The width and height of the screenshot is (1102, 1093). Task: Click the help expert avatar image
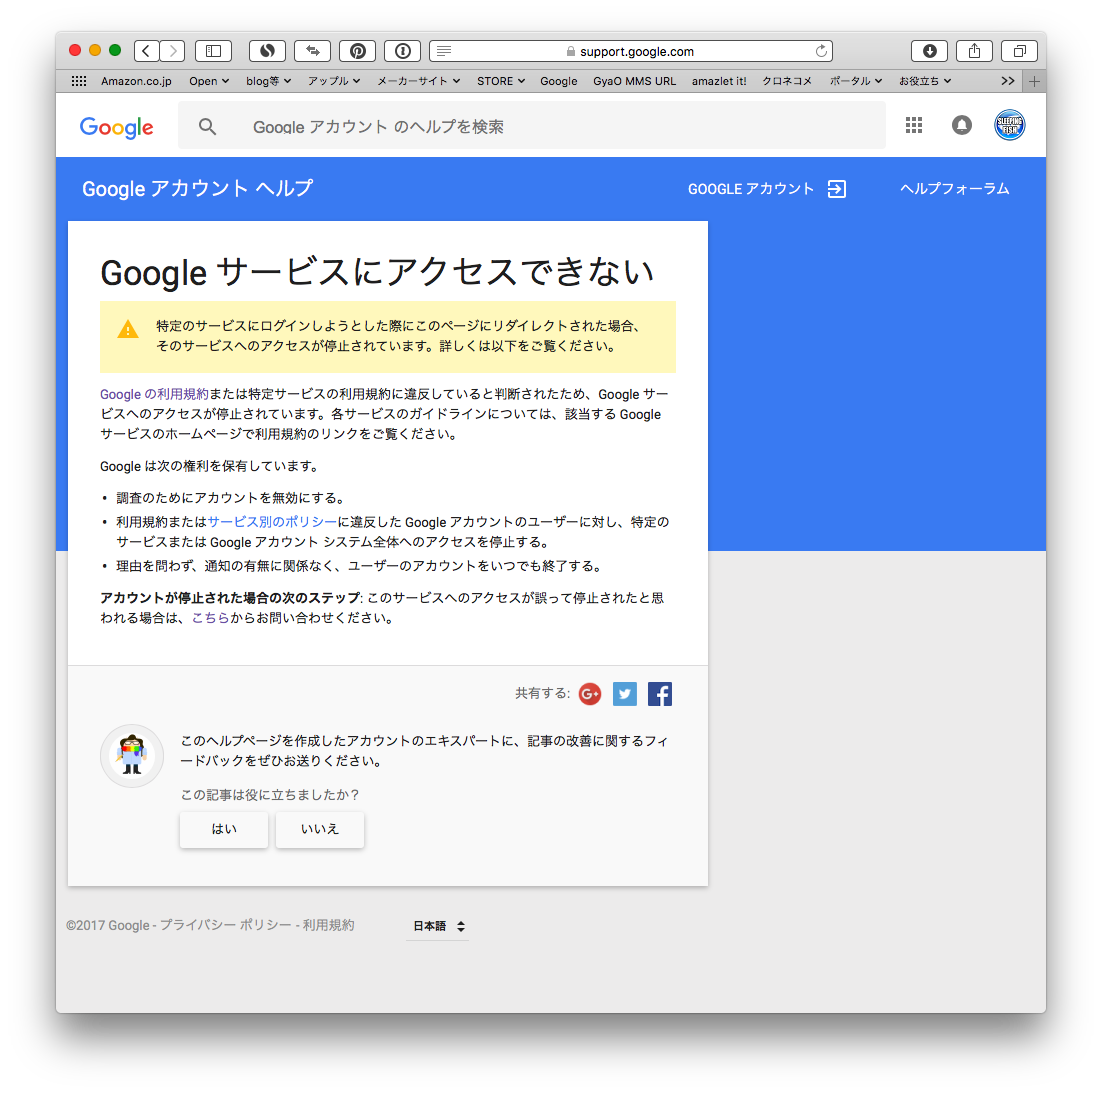(132, 756)
